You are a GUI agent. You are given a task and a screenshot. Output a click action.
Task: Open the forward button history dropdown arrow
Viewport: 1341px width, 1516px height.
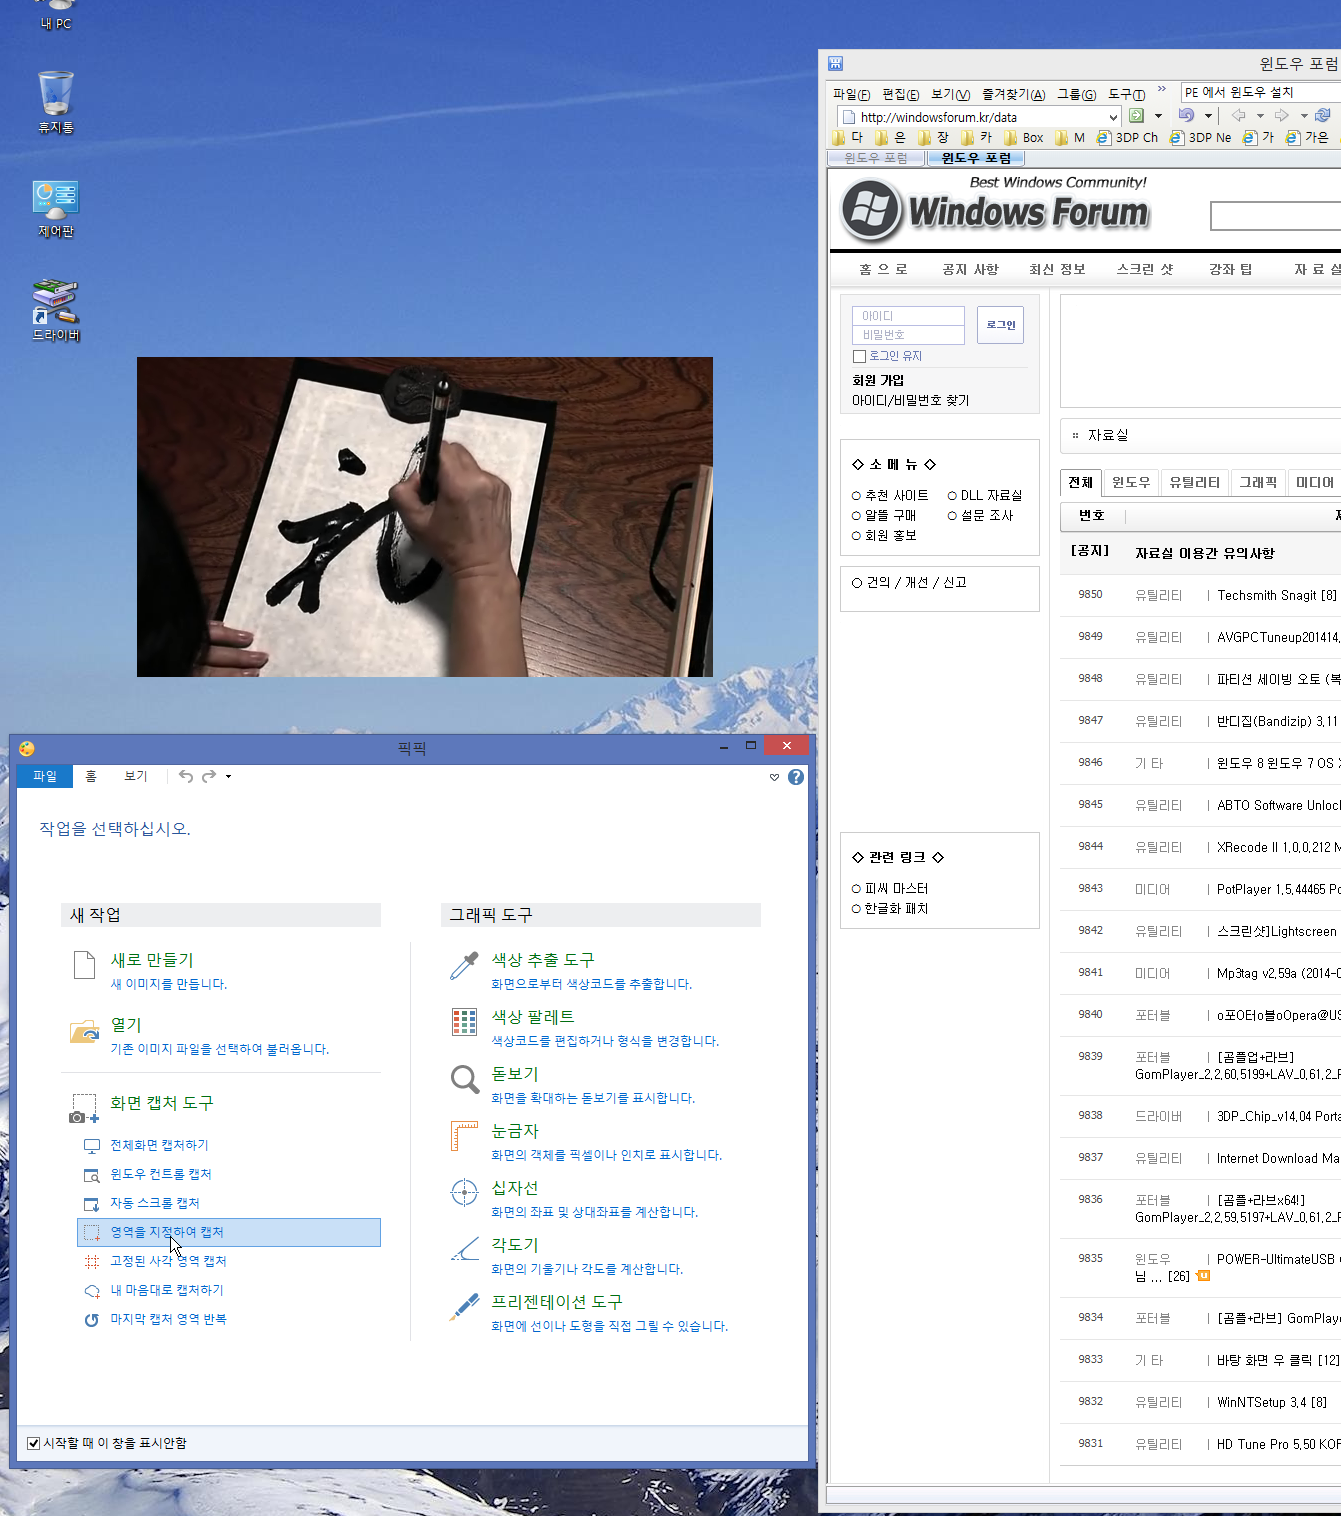(x=1304, y=116)
